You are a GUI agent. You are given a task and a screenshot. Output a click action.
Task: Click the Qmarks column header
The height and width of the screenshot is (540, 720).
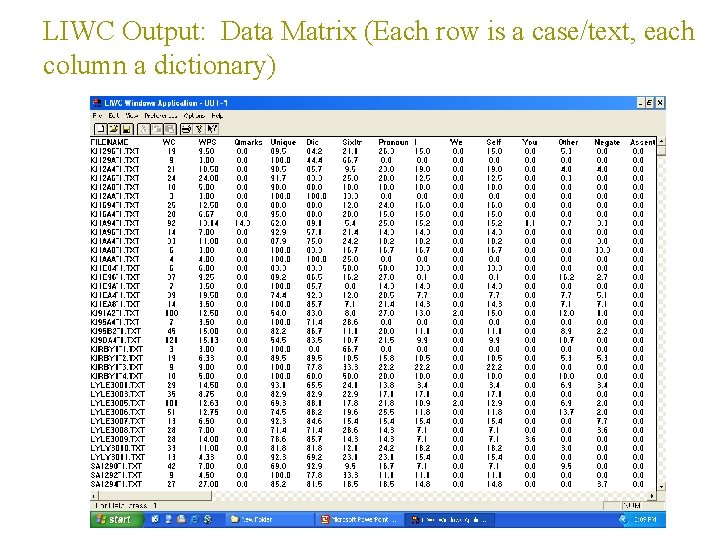tap(248, 142)
